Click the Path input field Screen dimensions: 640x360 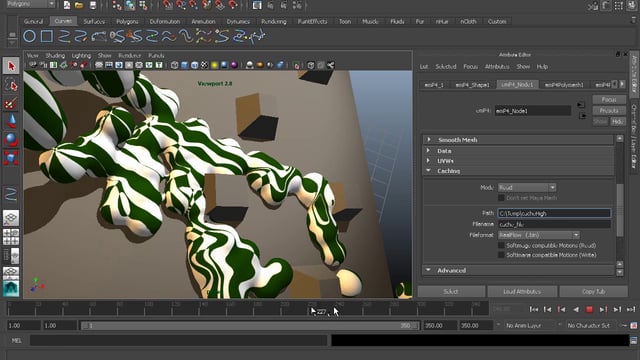(554, 213)
